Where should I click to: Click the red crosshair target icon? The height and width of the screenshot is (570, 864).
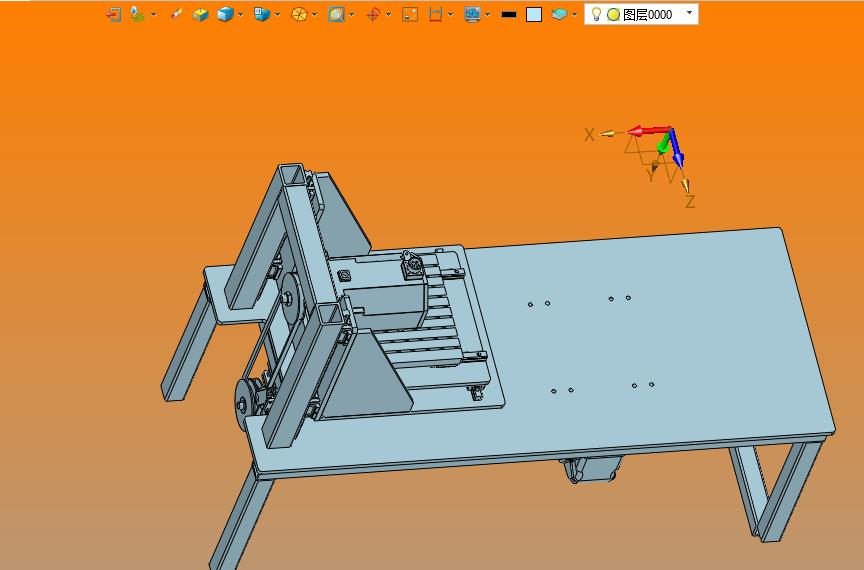pos(373,14)
